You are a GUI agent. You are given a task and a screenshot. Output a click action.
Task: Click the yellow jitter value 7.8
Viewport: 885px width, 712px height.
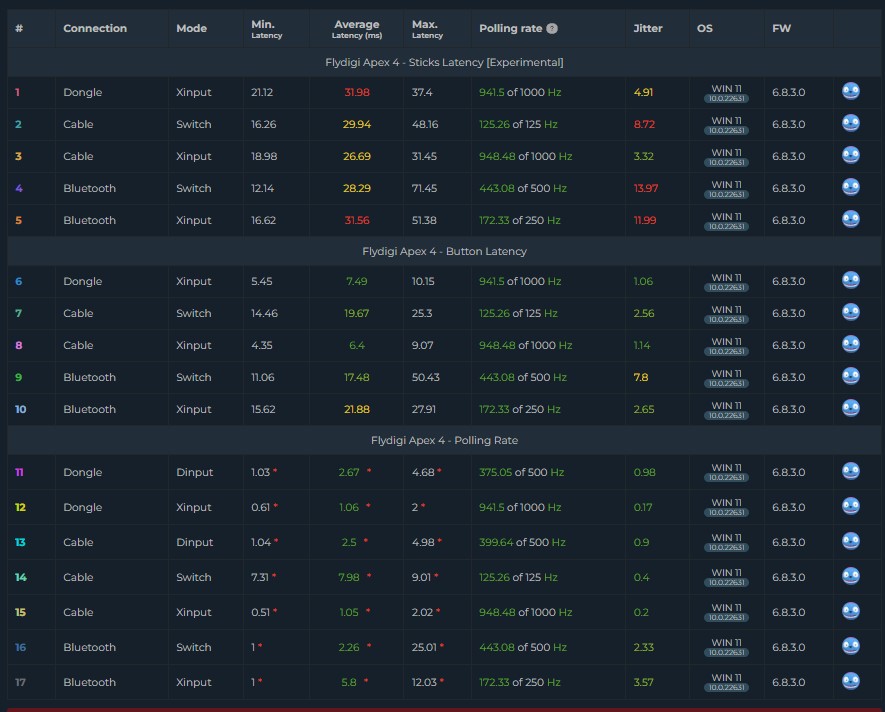[641, 377]
